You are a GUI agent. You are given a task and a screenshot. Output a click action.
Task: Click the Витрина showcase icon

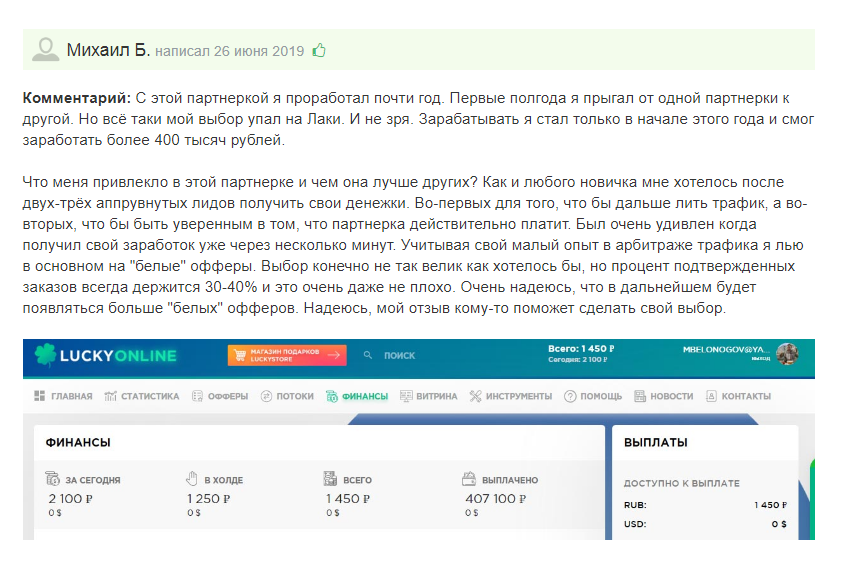[x=406, y=396]
